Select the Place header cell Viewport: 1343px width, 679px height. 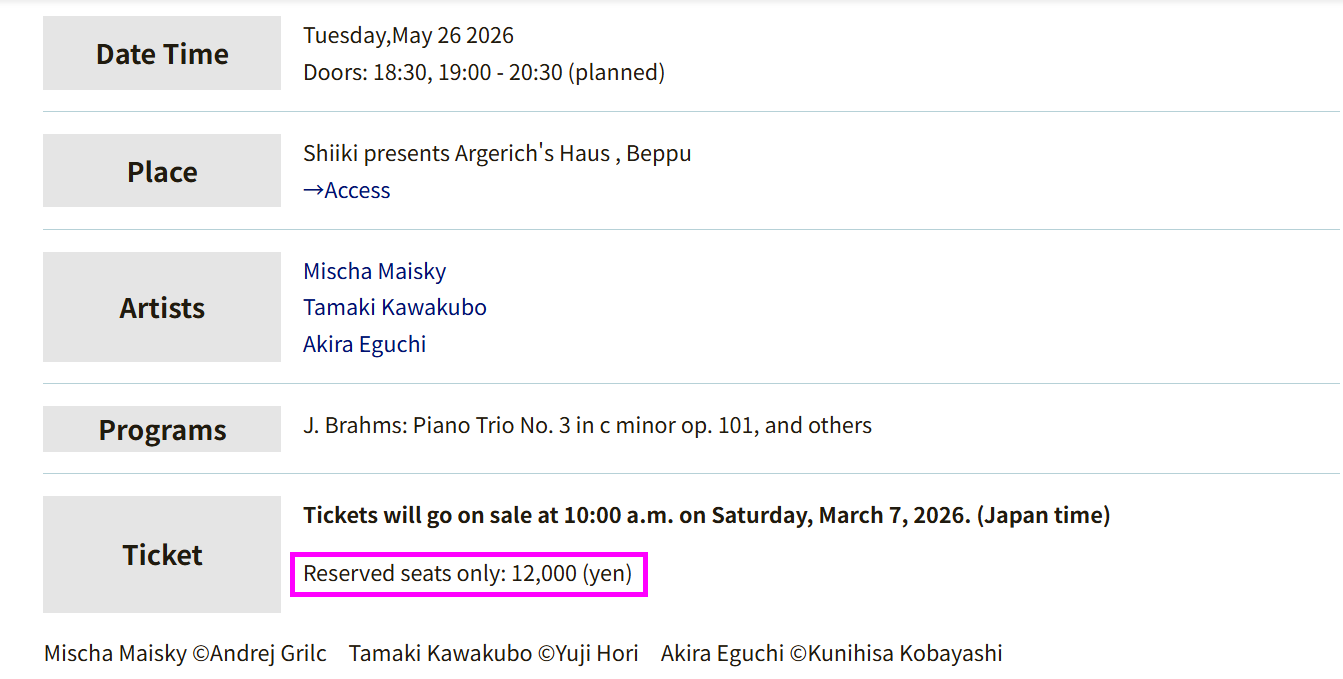pos(162,171)
